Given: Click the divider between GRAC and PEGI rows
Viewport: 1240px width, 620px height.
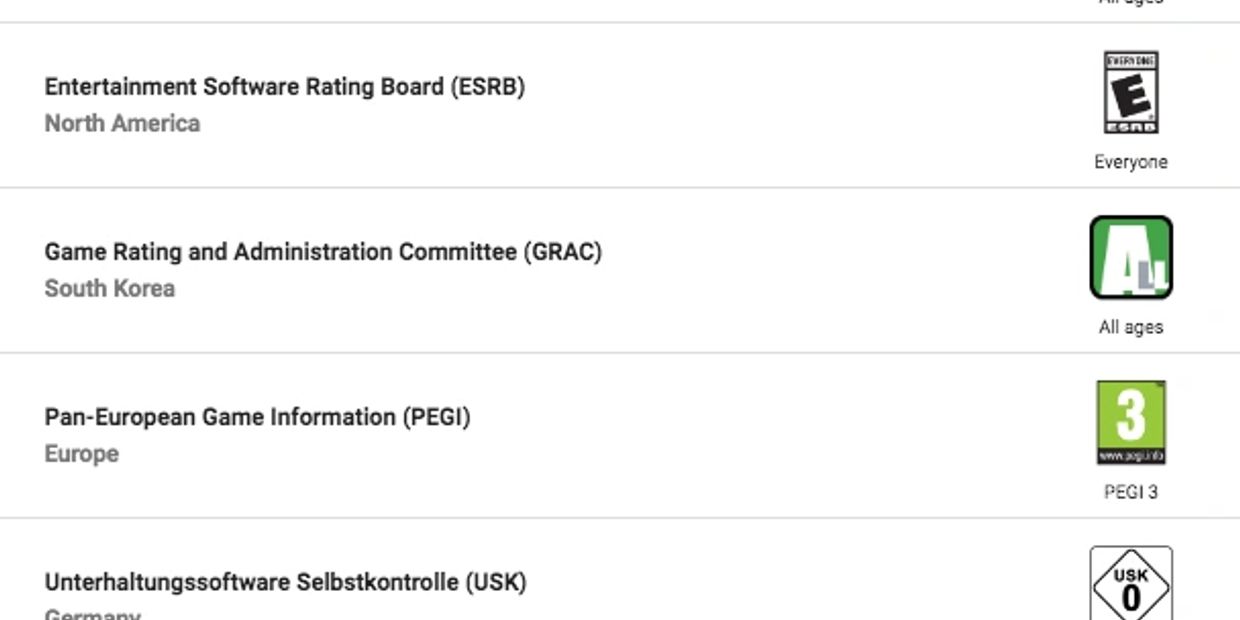Looking at the screenshot, I should (620, 352).
